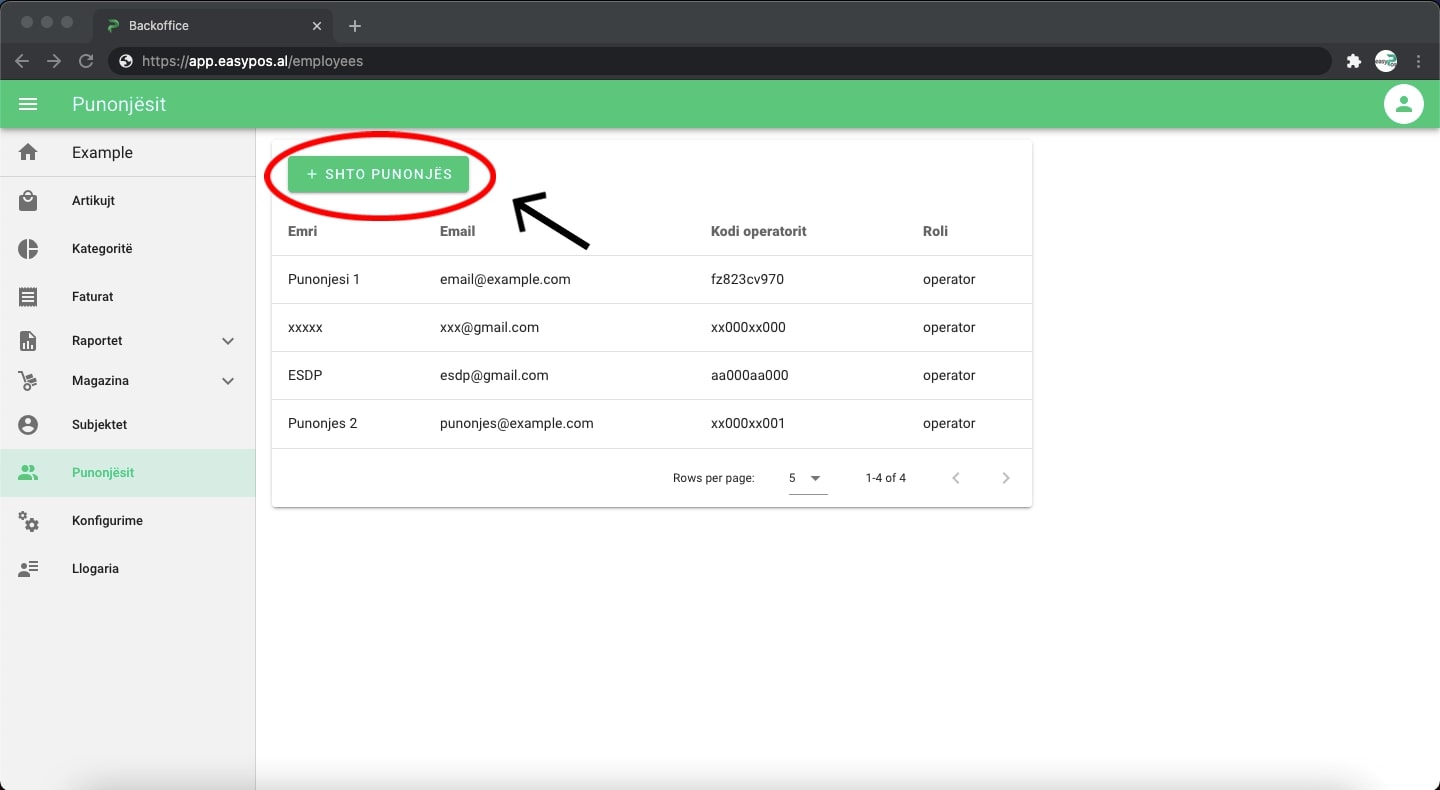Open the Rows per page dropdown
The height and width of the screenshot is (790, 1440).
pos(808,478)
